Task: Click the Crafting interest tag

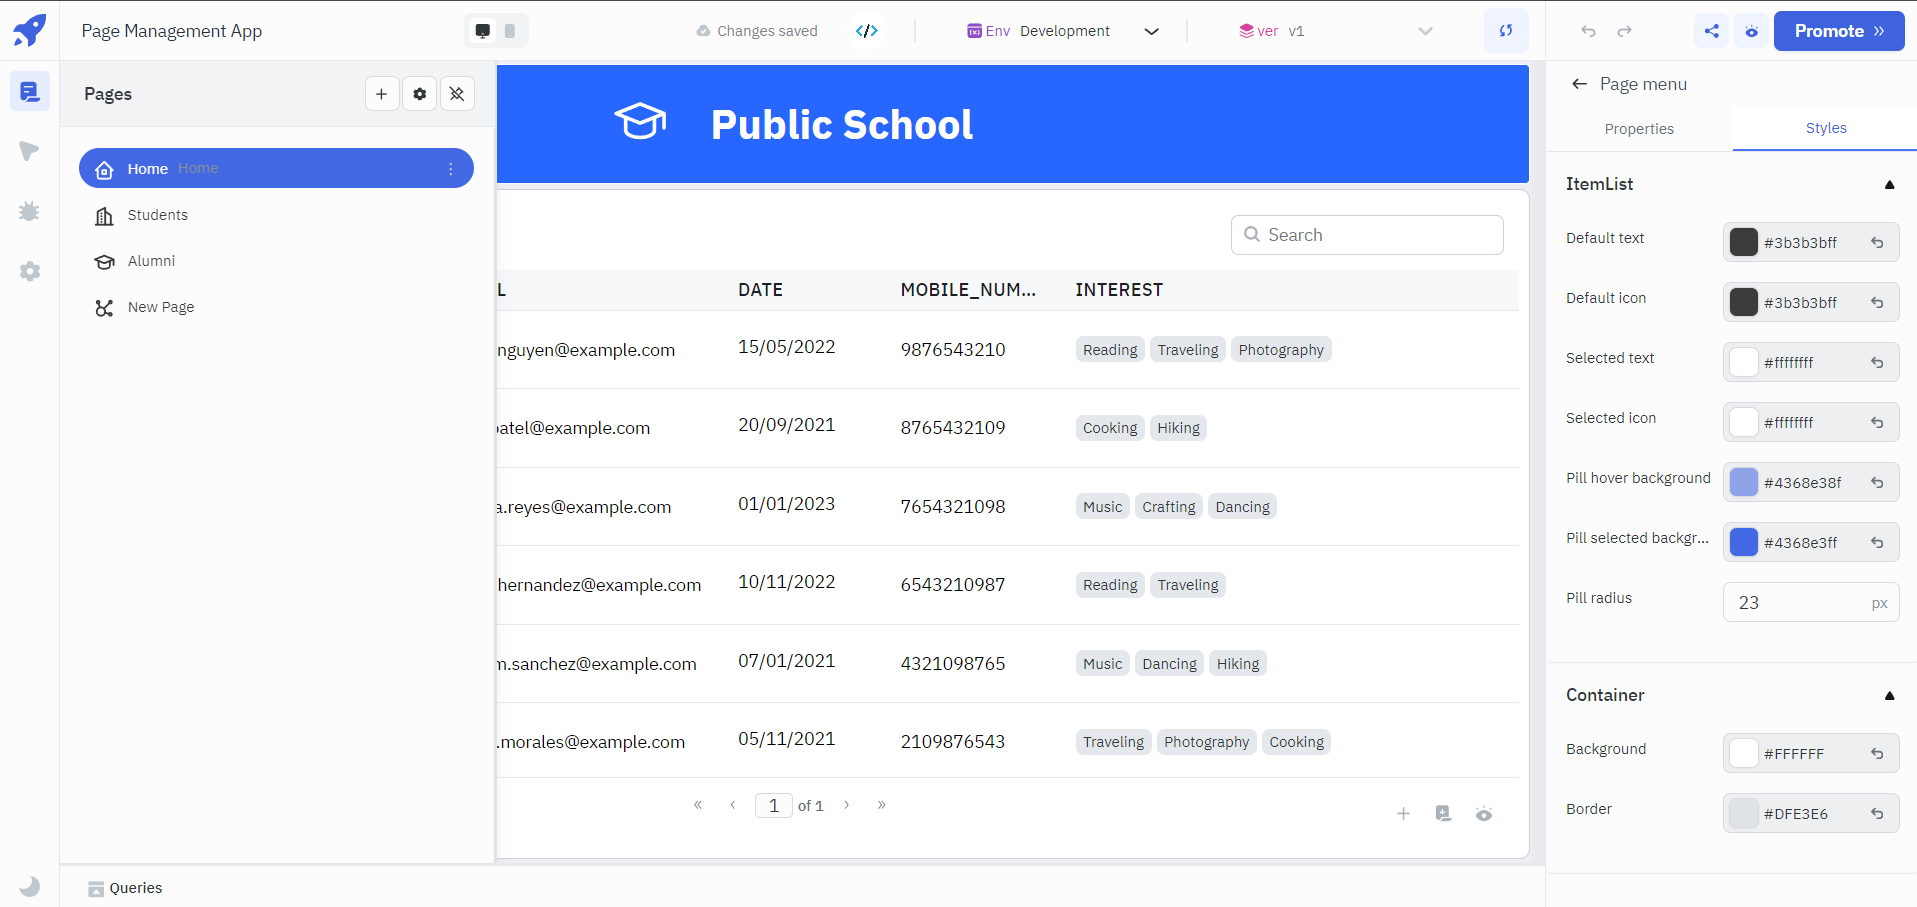Action: pos(1169,507)
